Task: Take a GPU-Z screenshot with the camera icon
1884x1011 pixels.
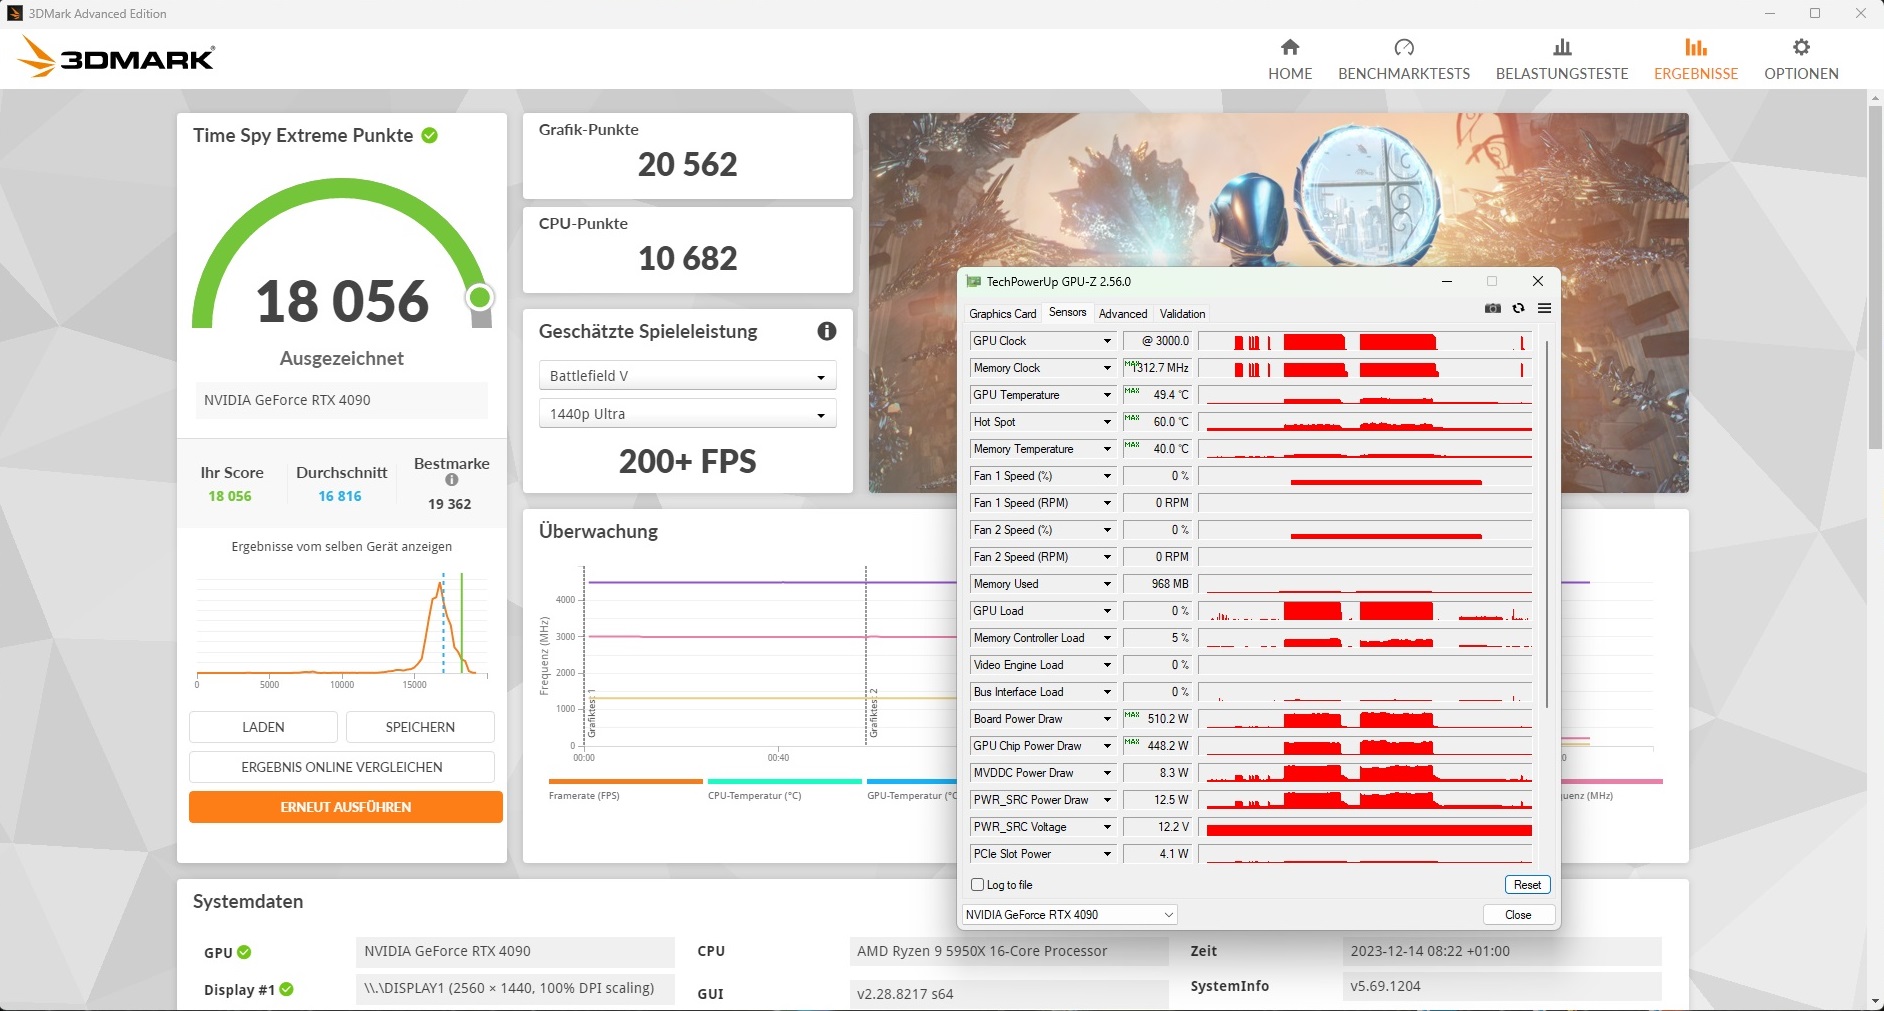Action: click(1493, 308)
